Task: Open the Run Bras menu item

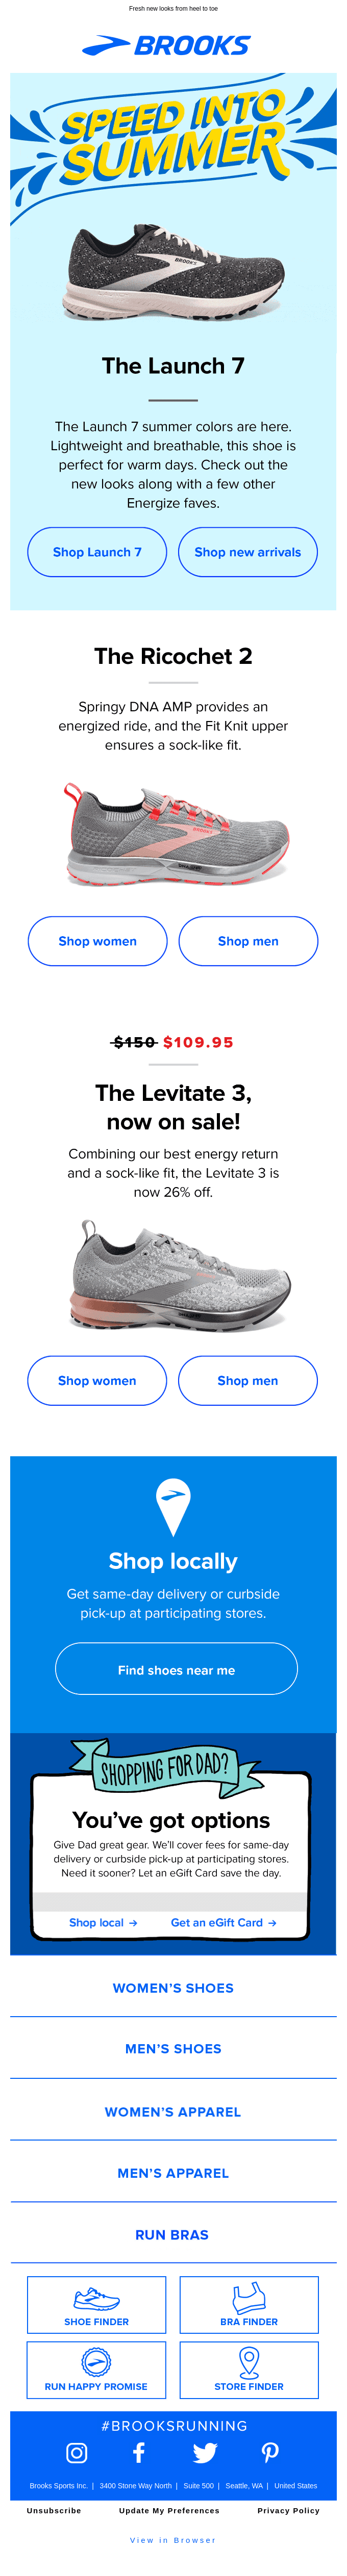Action: click(173, 2235)
